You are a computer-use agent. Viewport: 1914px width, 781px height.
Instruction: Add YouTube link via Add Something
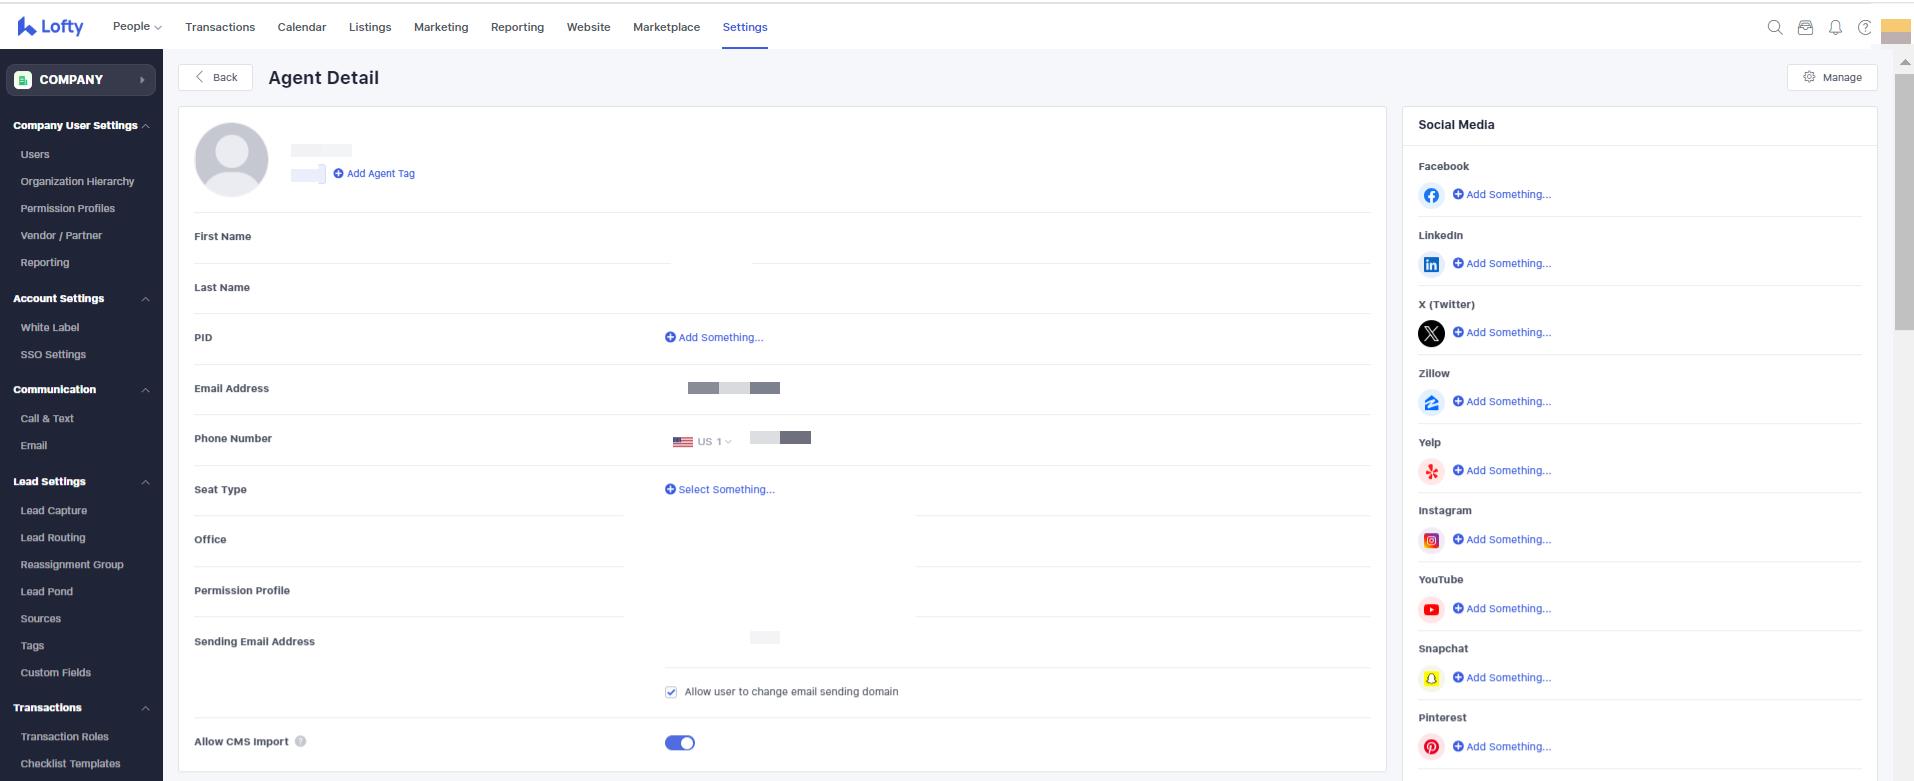1502,608
